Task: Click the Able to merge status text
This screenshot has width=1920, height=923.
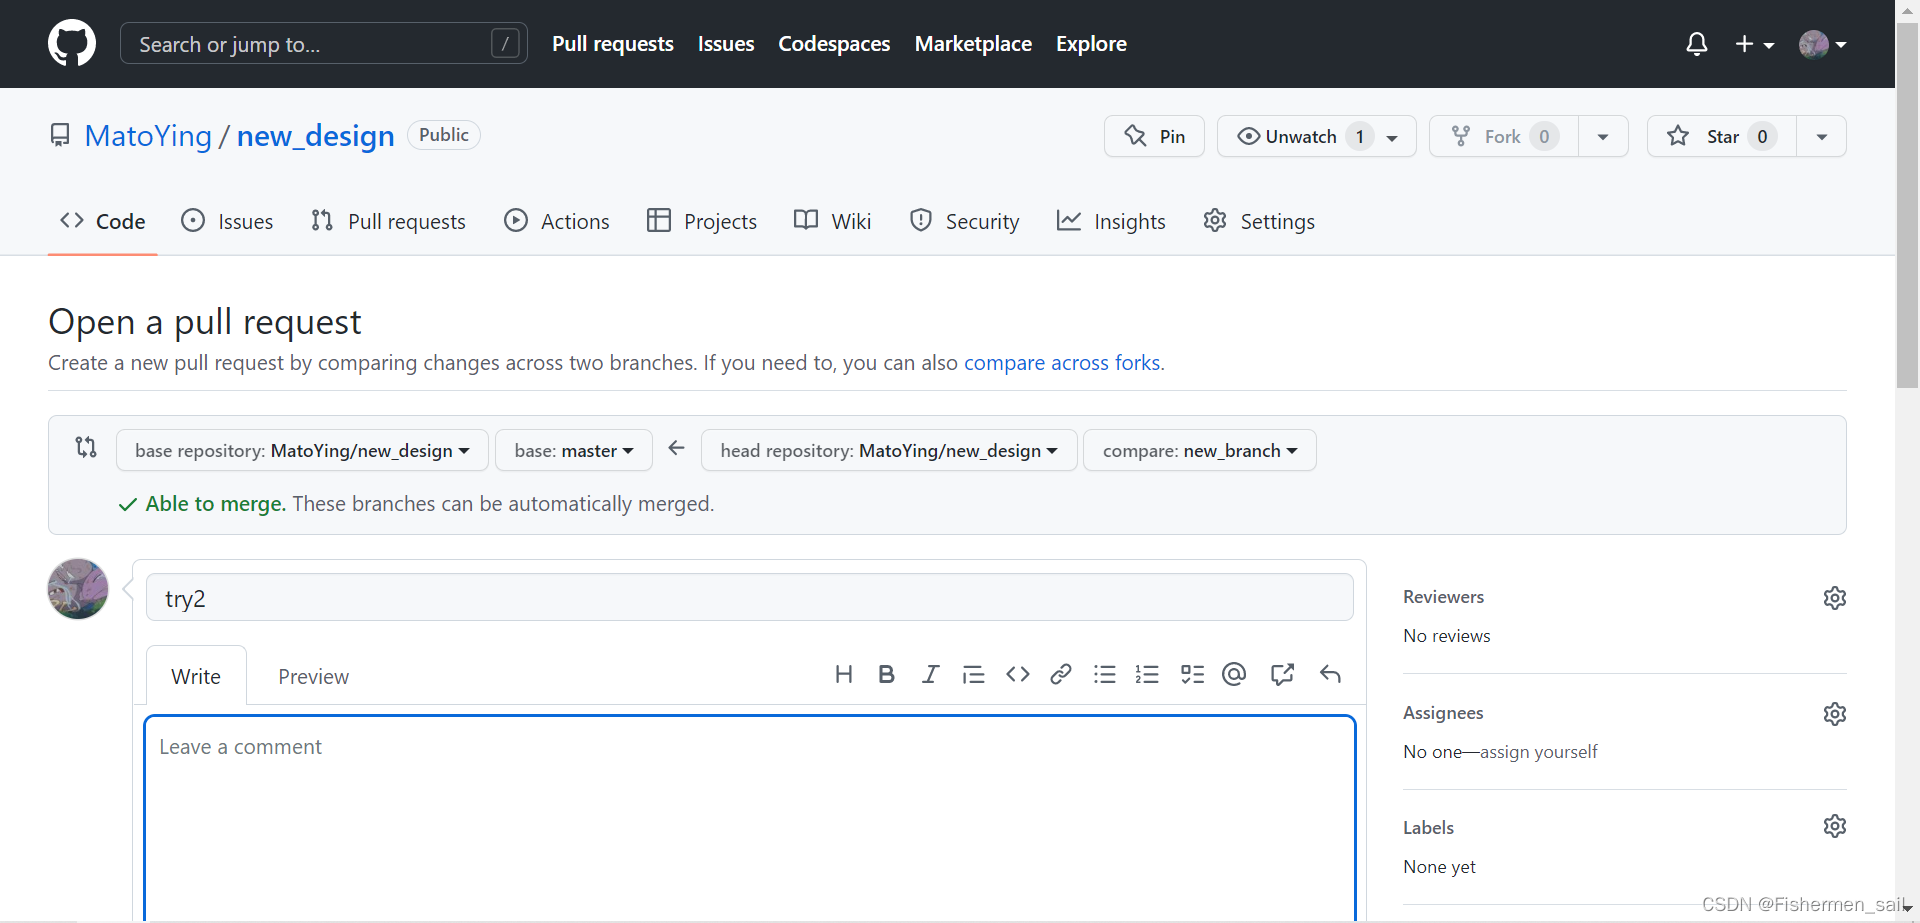Action: [x=216, y=504]
